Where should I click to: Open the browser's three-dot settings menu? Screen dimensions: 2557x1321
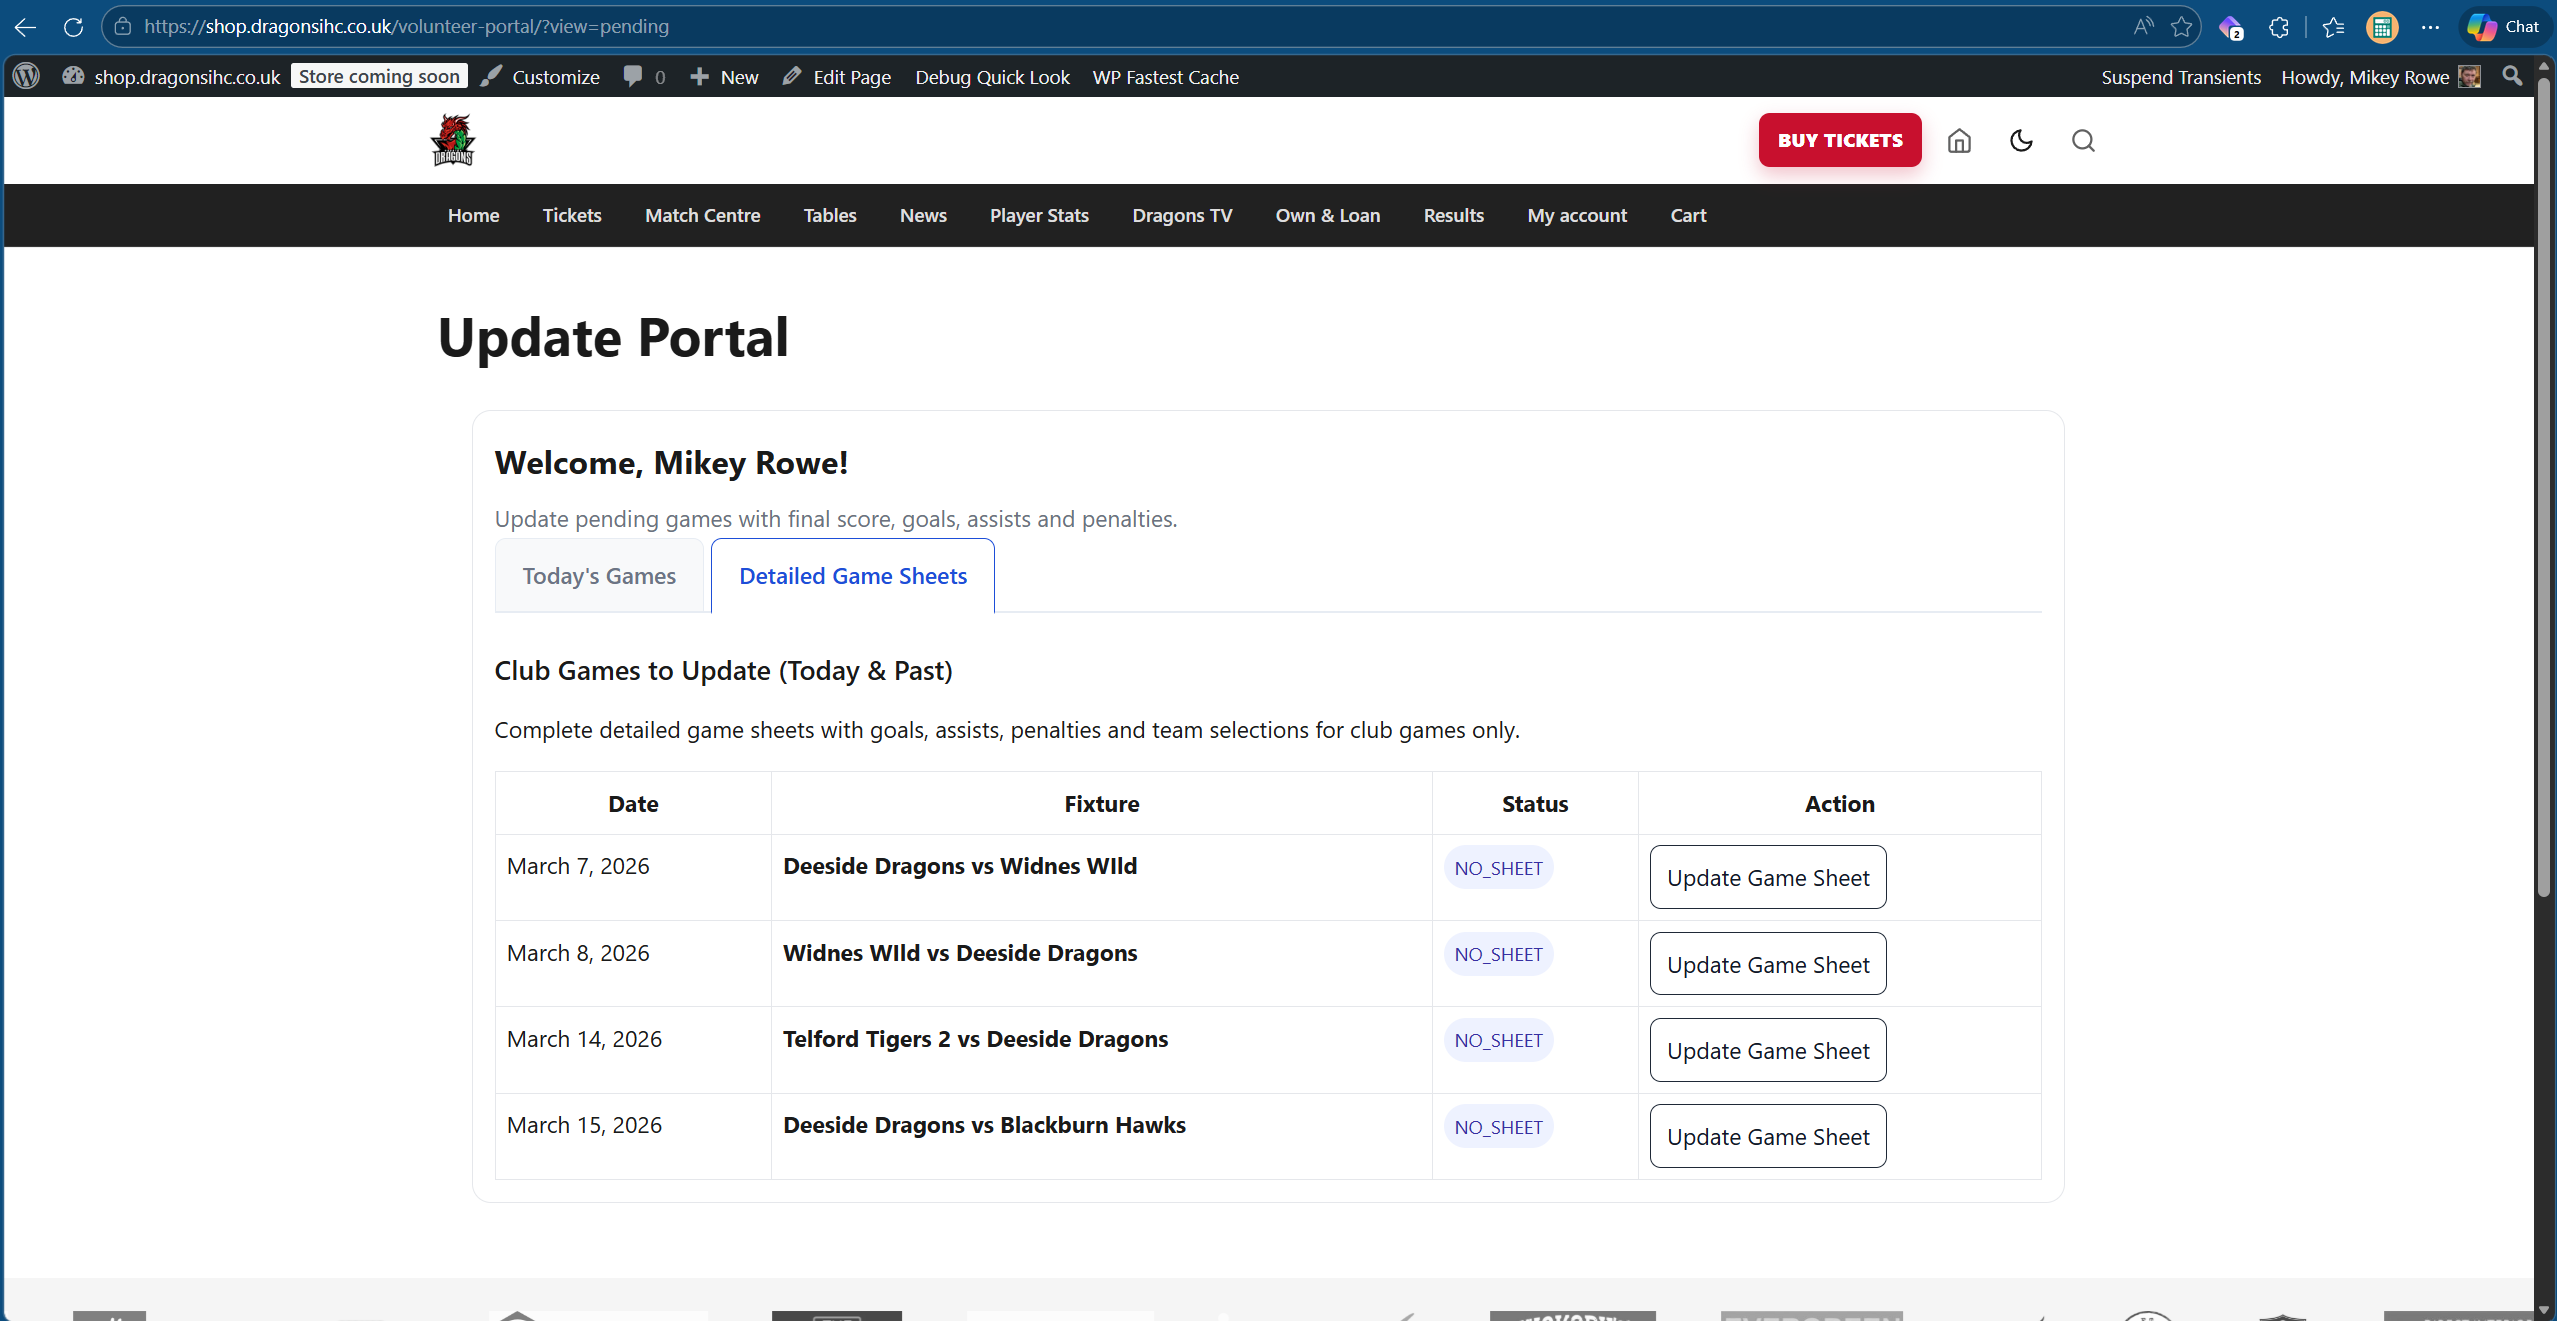[2430, 27]
